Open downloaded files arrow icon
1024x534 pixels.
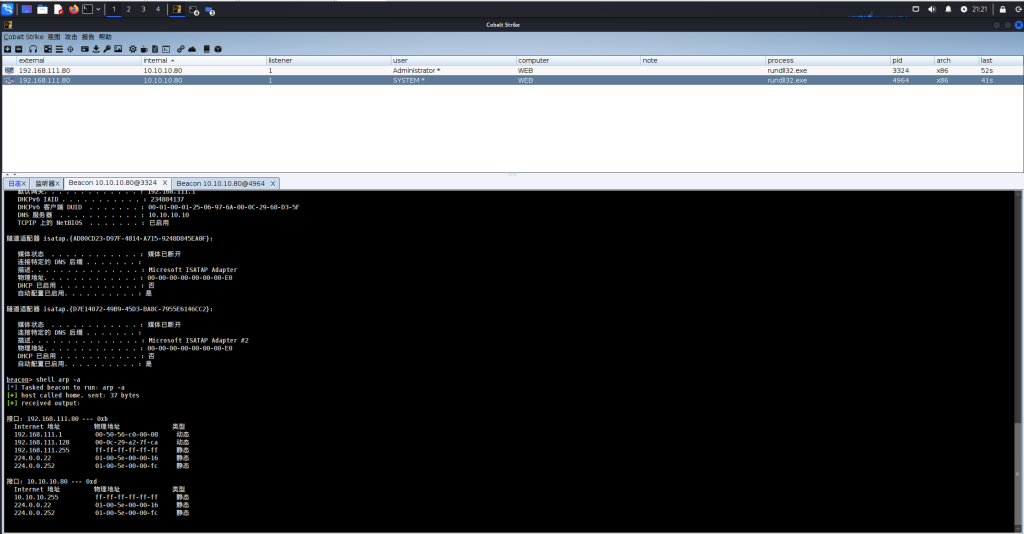(96, 49)
